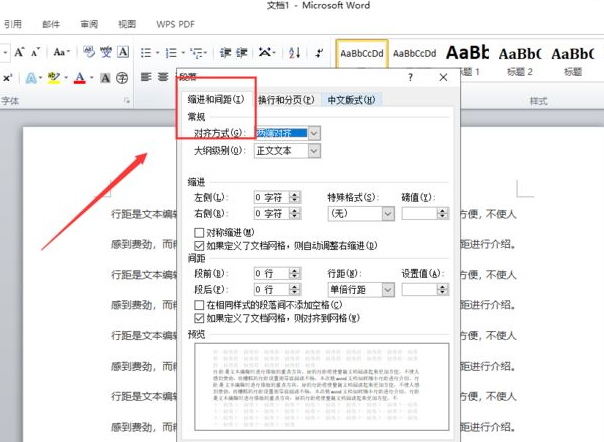Click the center align paragraph icon

(161, 77)
